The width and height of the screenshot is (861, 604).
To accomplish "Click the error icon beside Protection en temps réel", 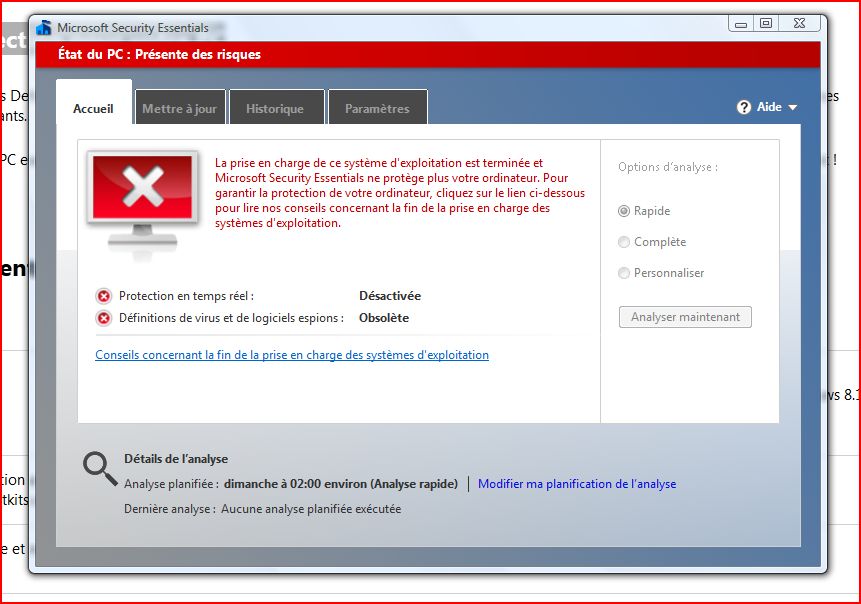I will coord(104,297).
